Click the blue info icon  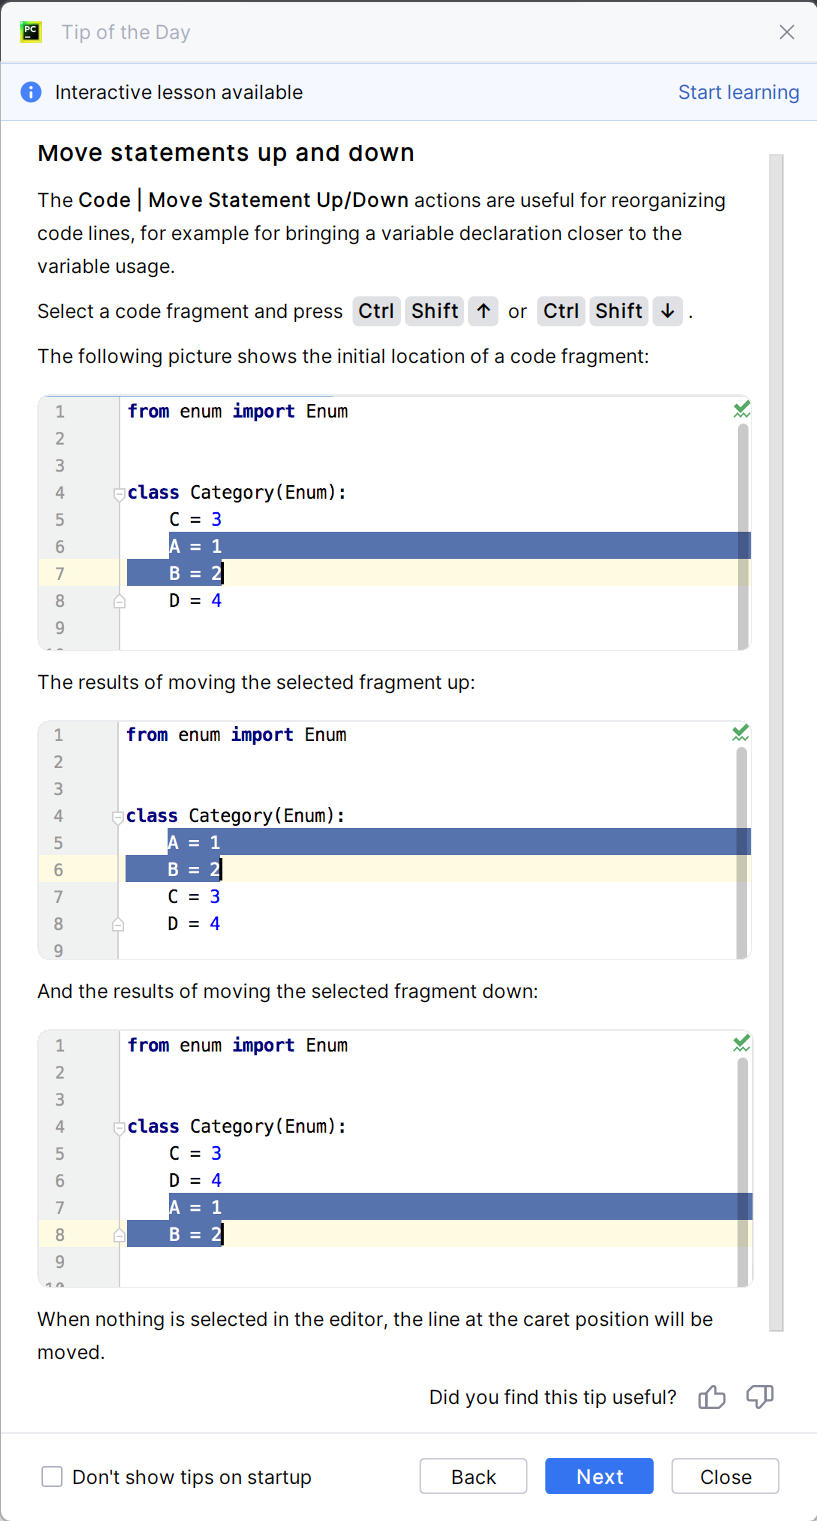pyautogui.click(x=31, y=92)
